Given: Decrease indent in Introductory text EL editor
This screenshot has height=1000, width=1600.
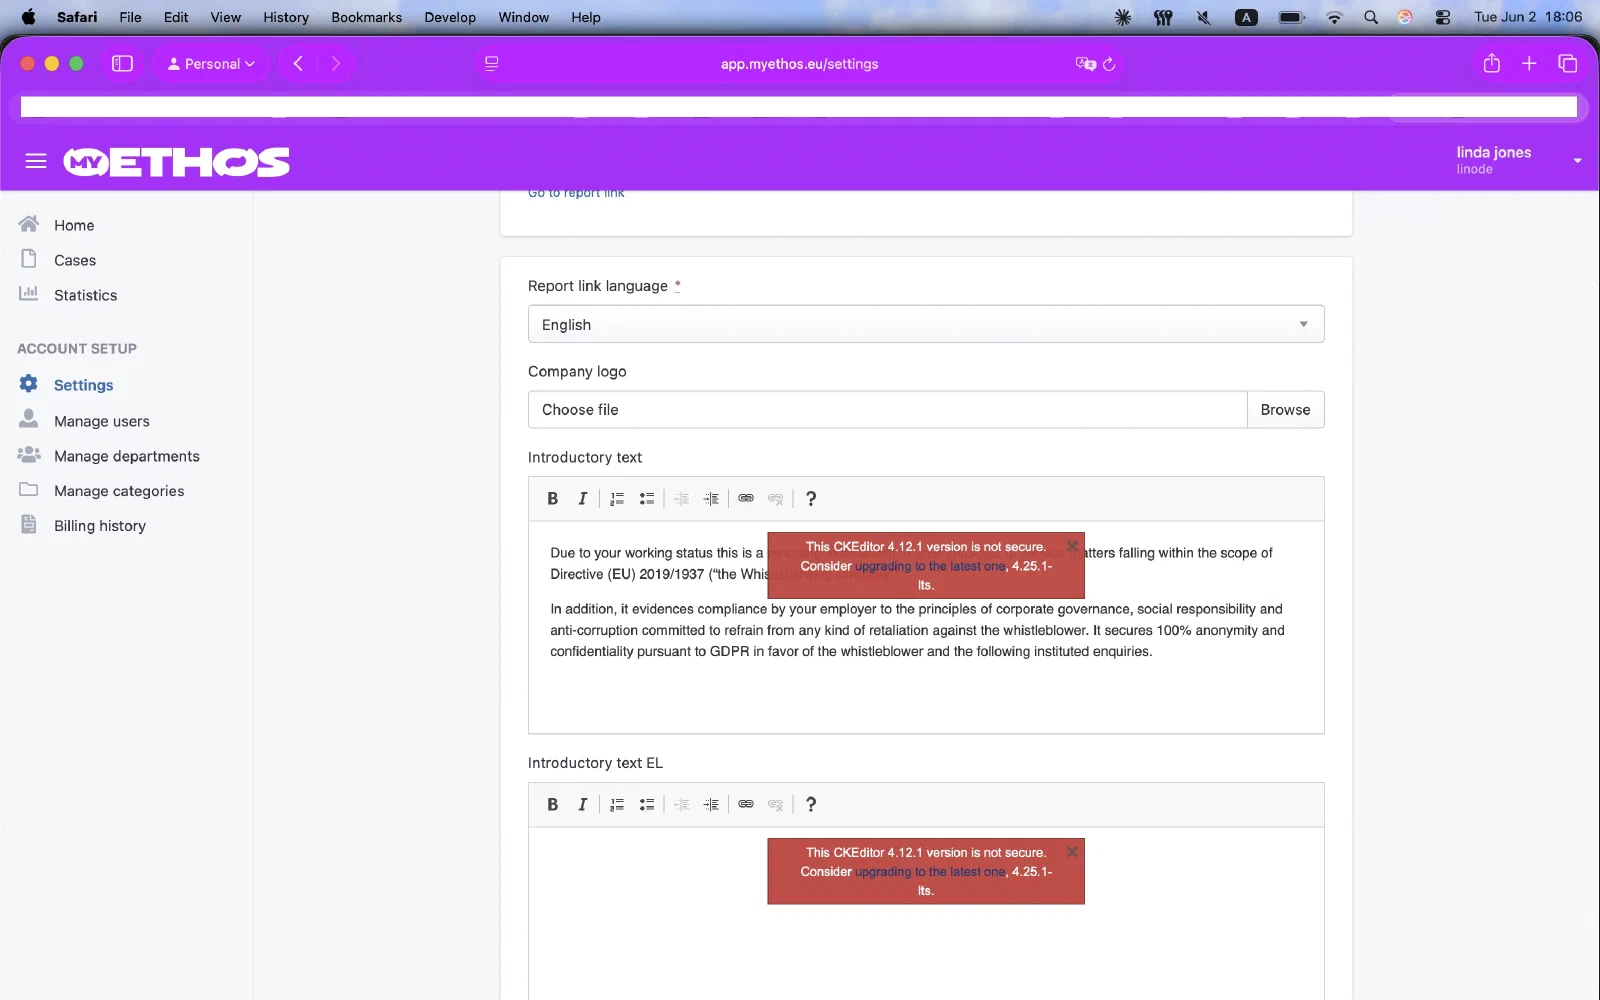Looking at the screenshot, I should point(682,804).
